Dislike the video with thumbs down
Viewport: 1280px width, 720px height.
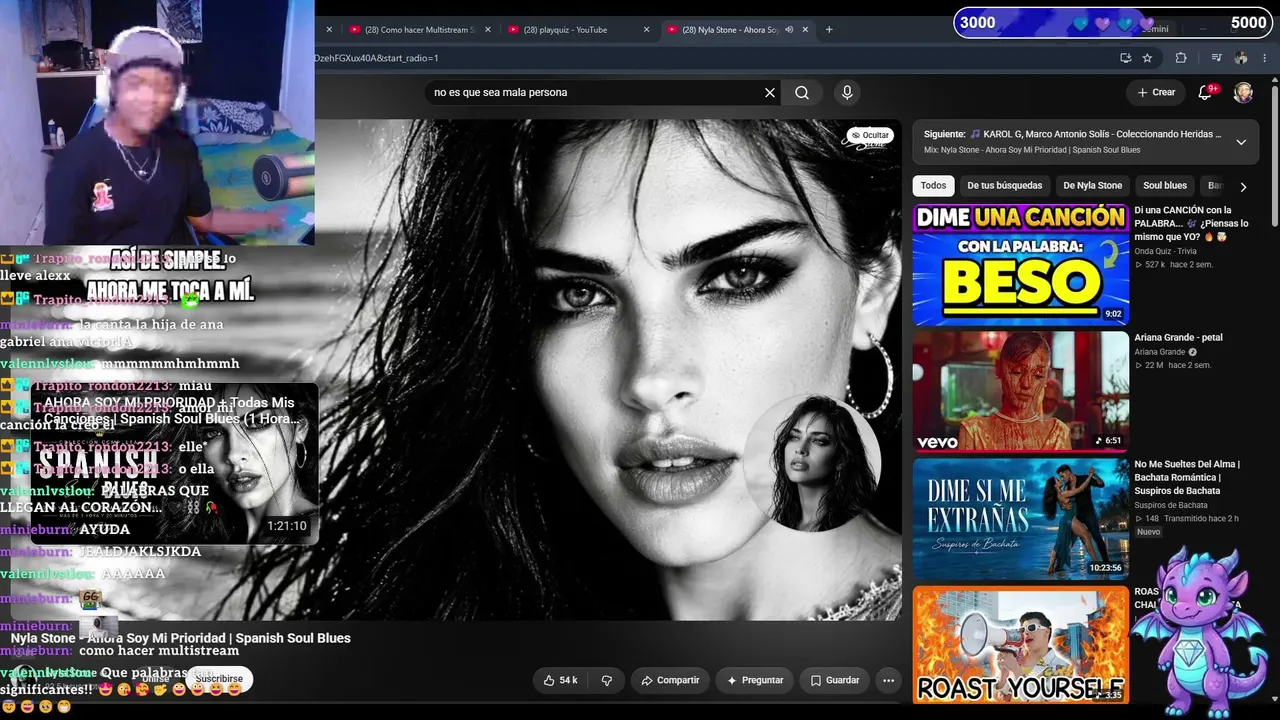click(x=606, y=680)
